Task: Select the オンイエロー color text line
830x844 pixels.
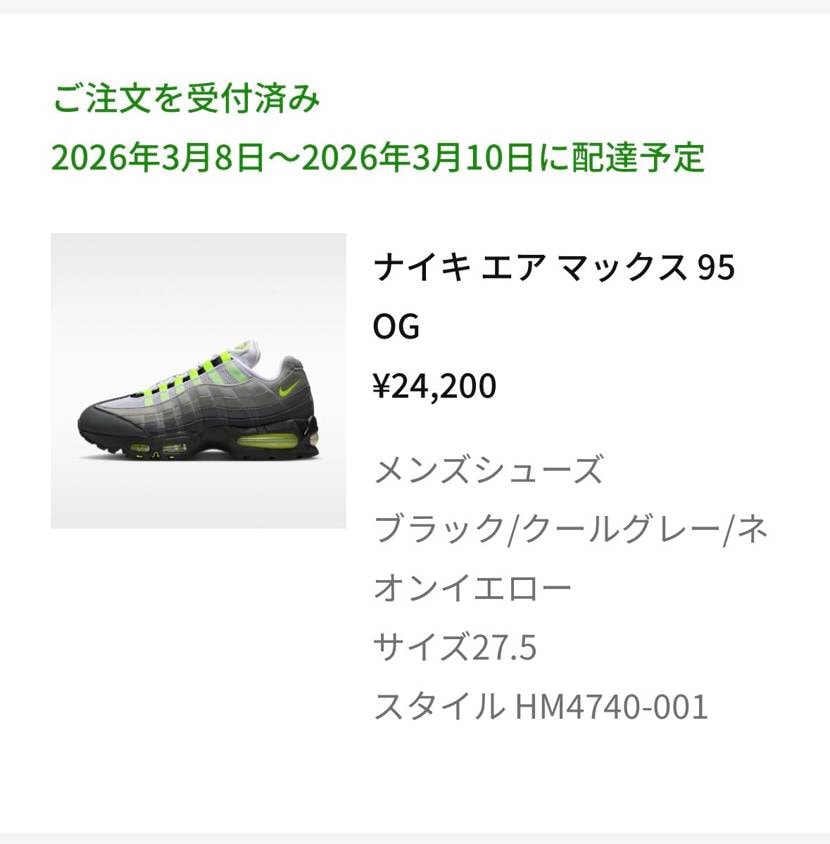Action: click(472, 587)
